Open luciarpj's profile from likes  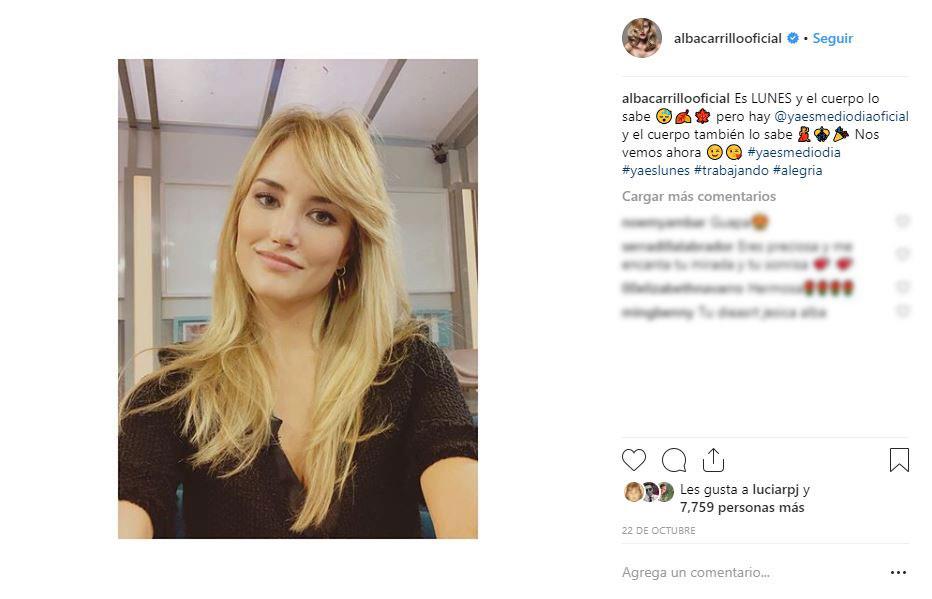776,490
